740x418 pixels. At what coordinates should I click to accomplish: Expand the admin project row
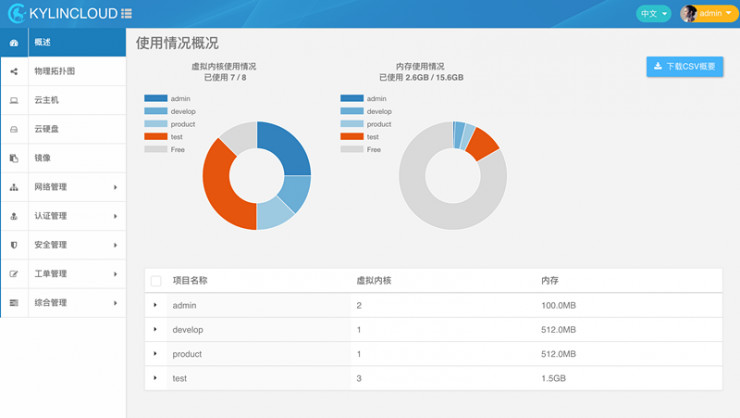click(x=156, y=305)
